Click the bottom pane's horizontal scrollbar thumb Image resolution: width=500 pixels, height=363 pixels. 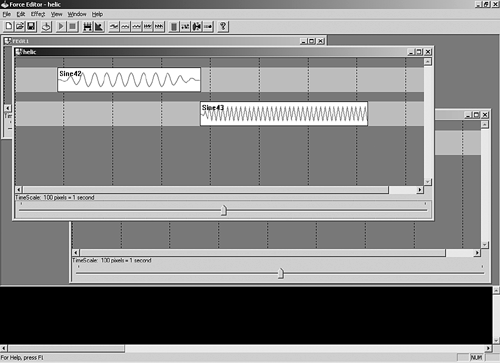pos(66,348)
